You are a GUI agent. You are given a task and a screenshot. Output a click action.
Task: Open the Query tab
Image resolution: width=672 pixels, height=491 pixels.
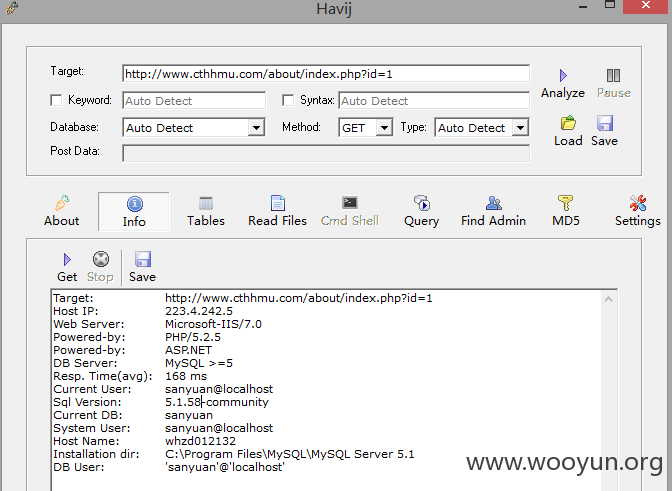(x=421, y=212)
